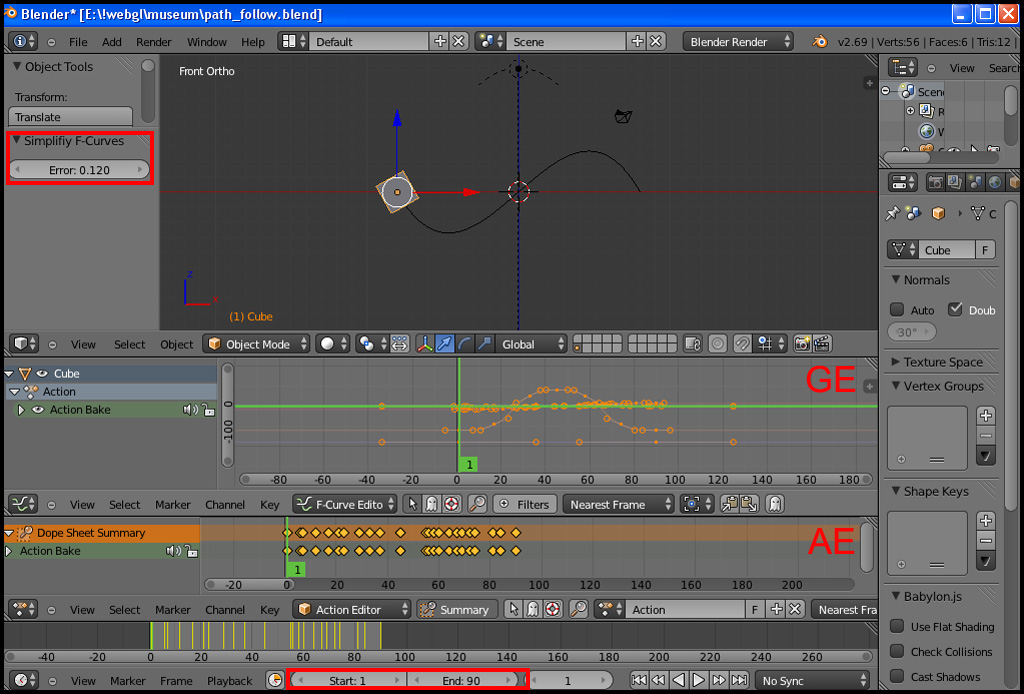Add a new scene with plus icon

pyautogui.click(x=637, y=41)
